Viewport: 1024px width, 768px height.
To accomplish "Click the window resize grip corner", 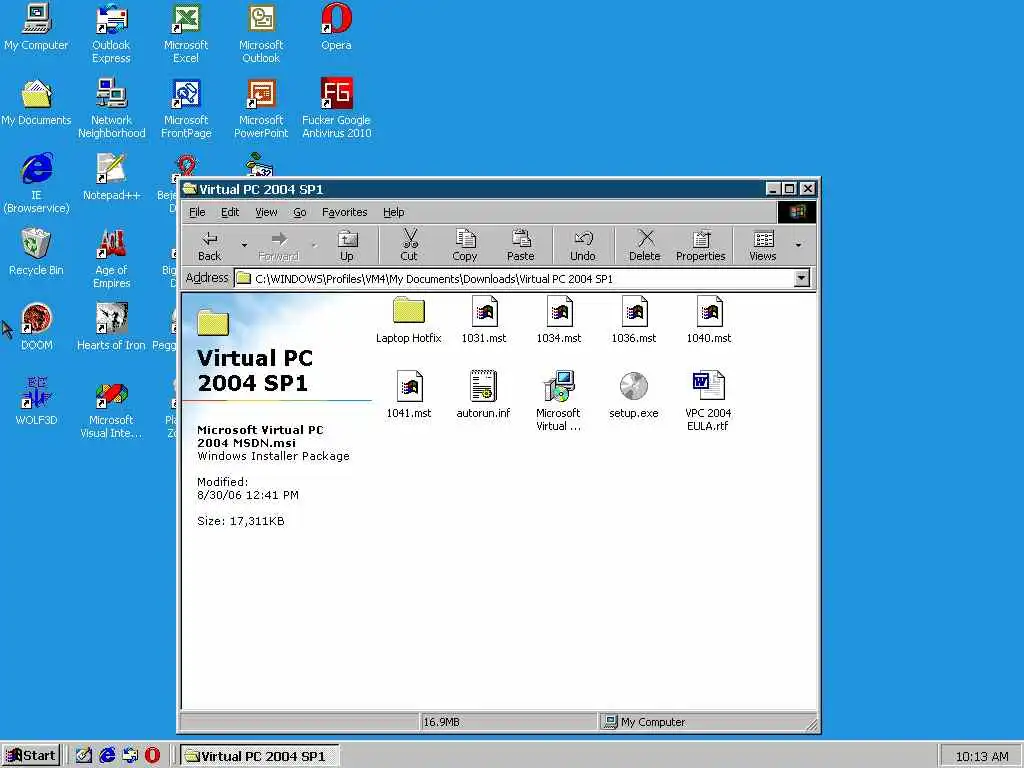I will (x=810, y=724).
